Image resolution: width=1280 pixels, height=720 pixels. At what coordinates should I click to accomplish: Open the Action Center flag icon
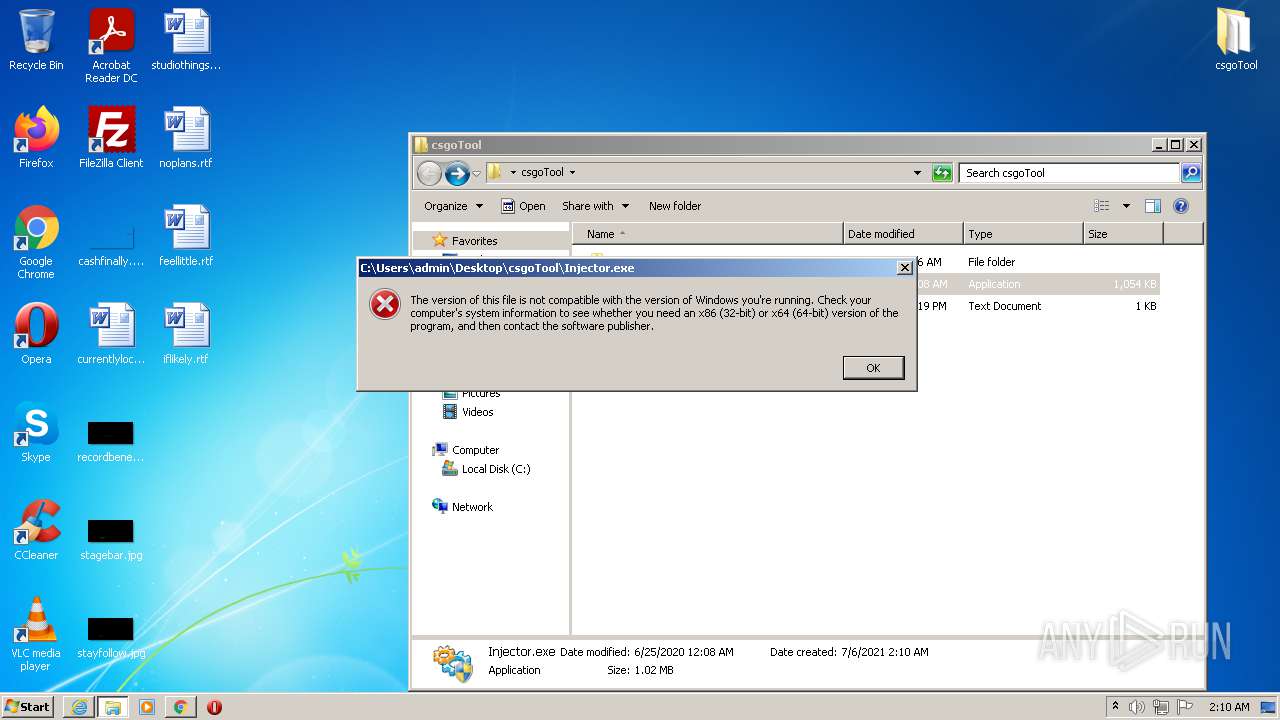pyautogui.click(x=1185, y=707)
